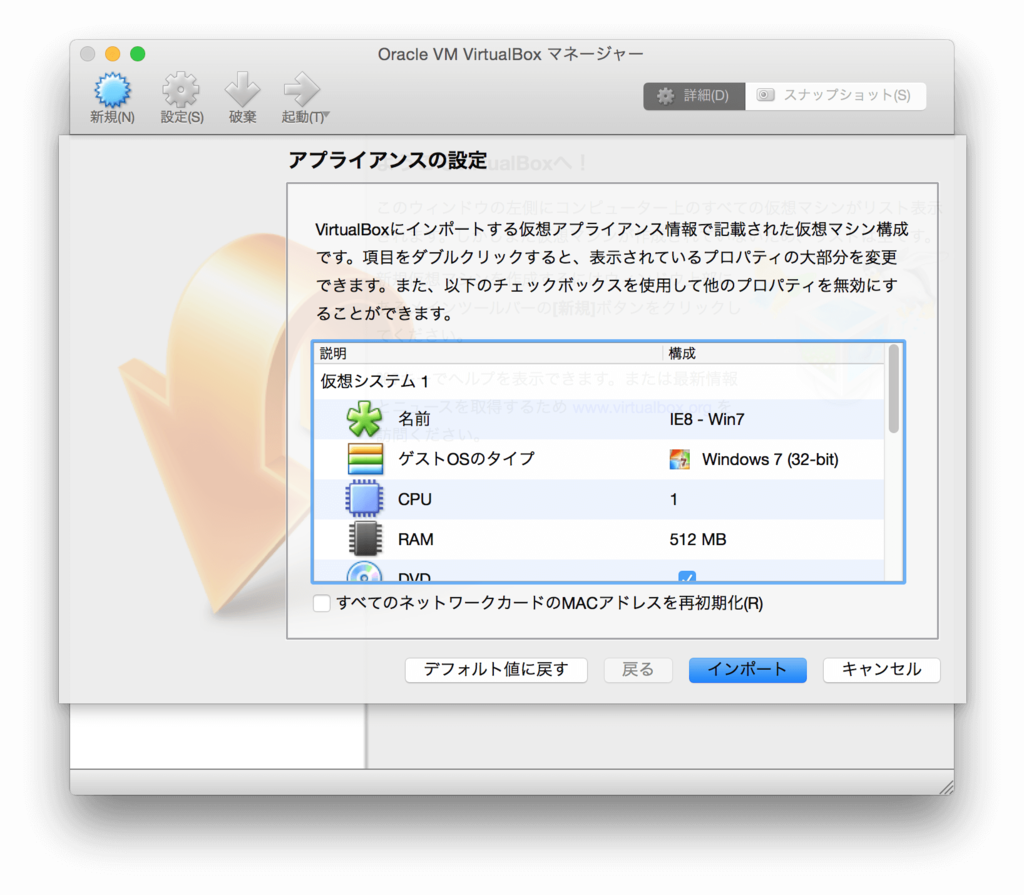This screenshot has height=895, width=1024.
Task: Click the キャンセル cancel button
Action: point(881,670)
